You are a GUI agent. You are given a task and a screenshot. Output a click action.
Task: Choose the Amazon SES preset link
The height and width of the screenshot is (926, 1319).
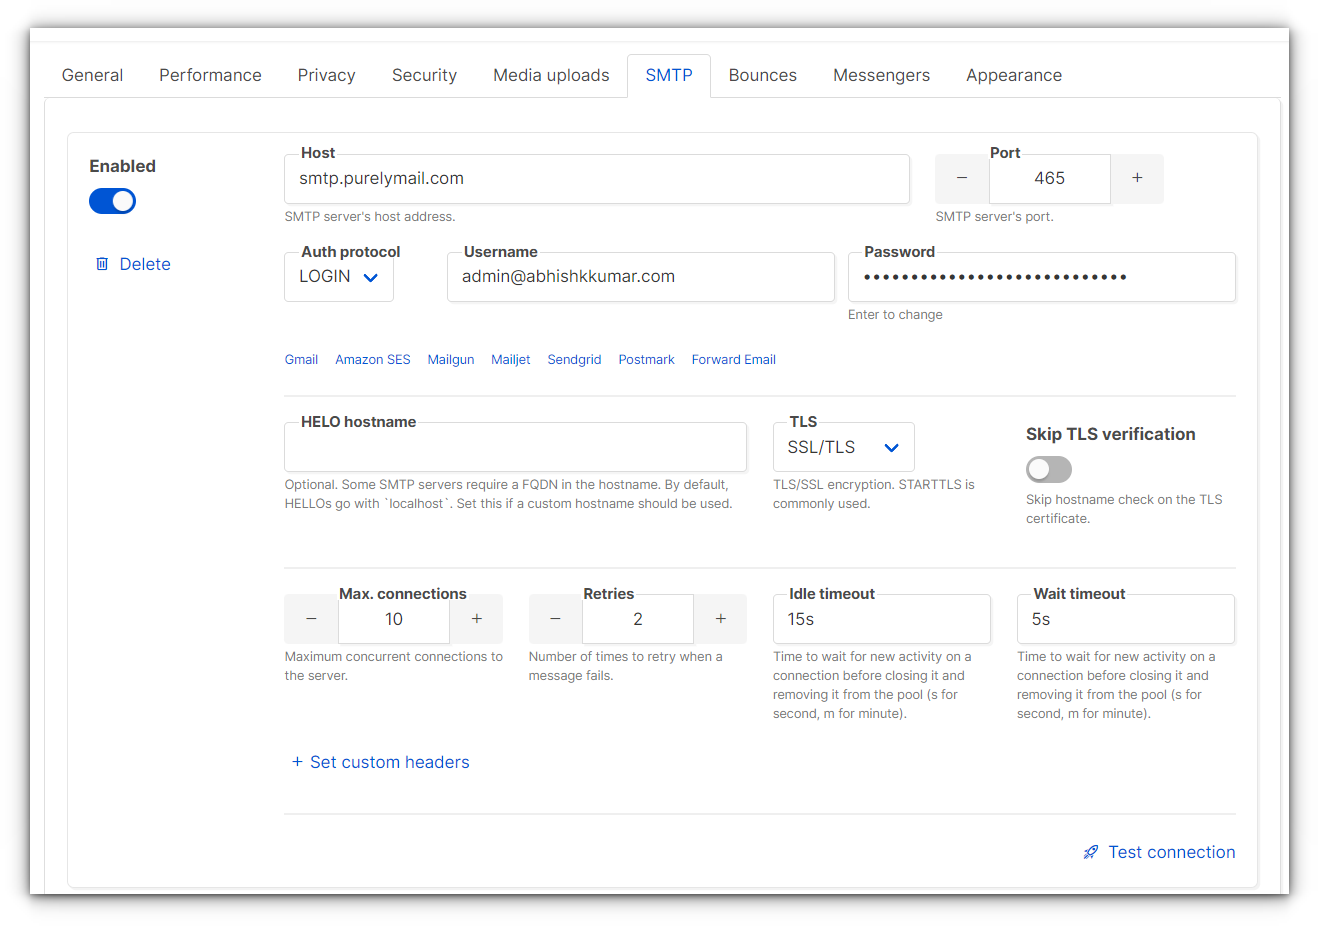click(x=372, y=360)
